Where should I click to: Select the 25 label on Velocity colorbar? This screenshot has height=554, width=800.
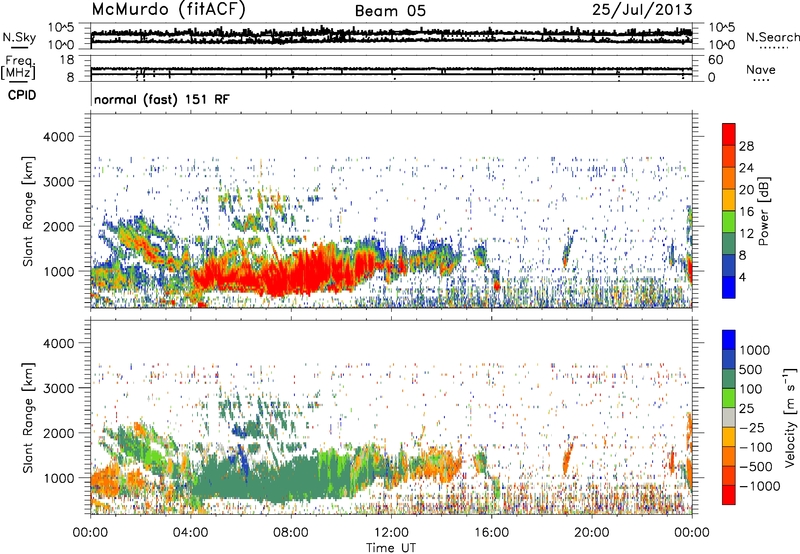(747, 408)
